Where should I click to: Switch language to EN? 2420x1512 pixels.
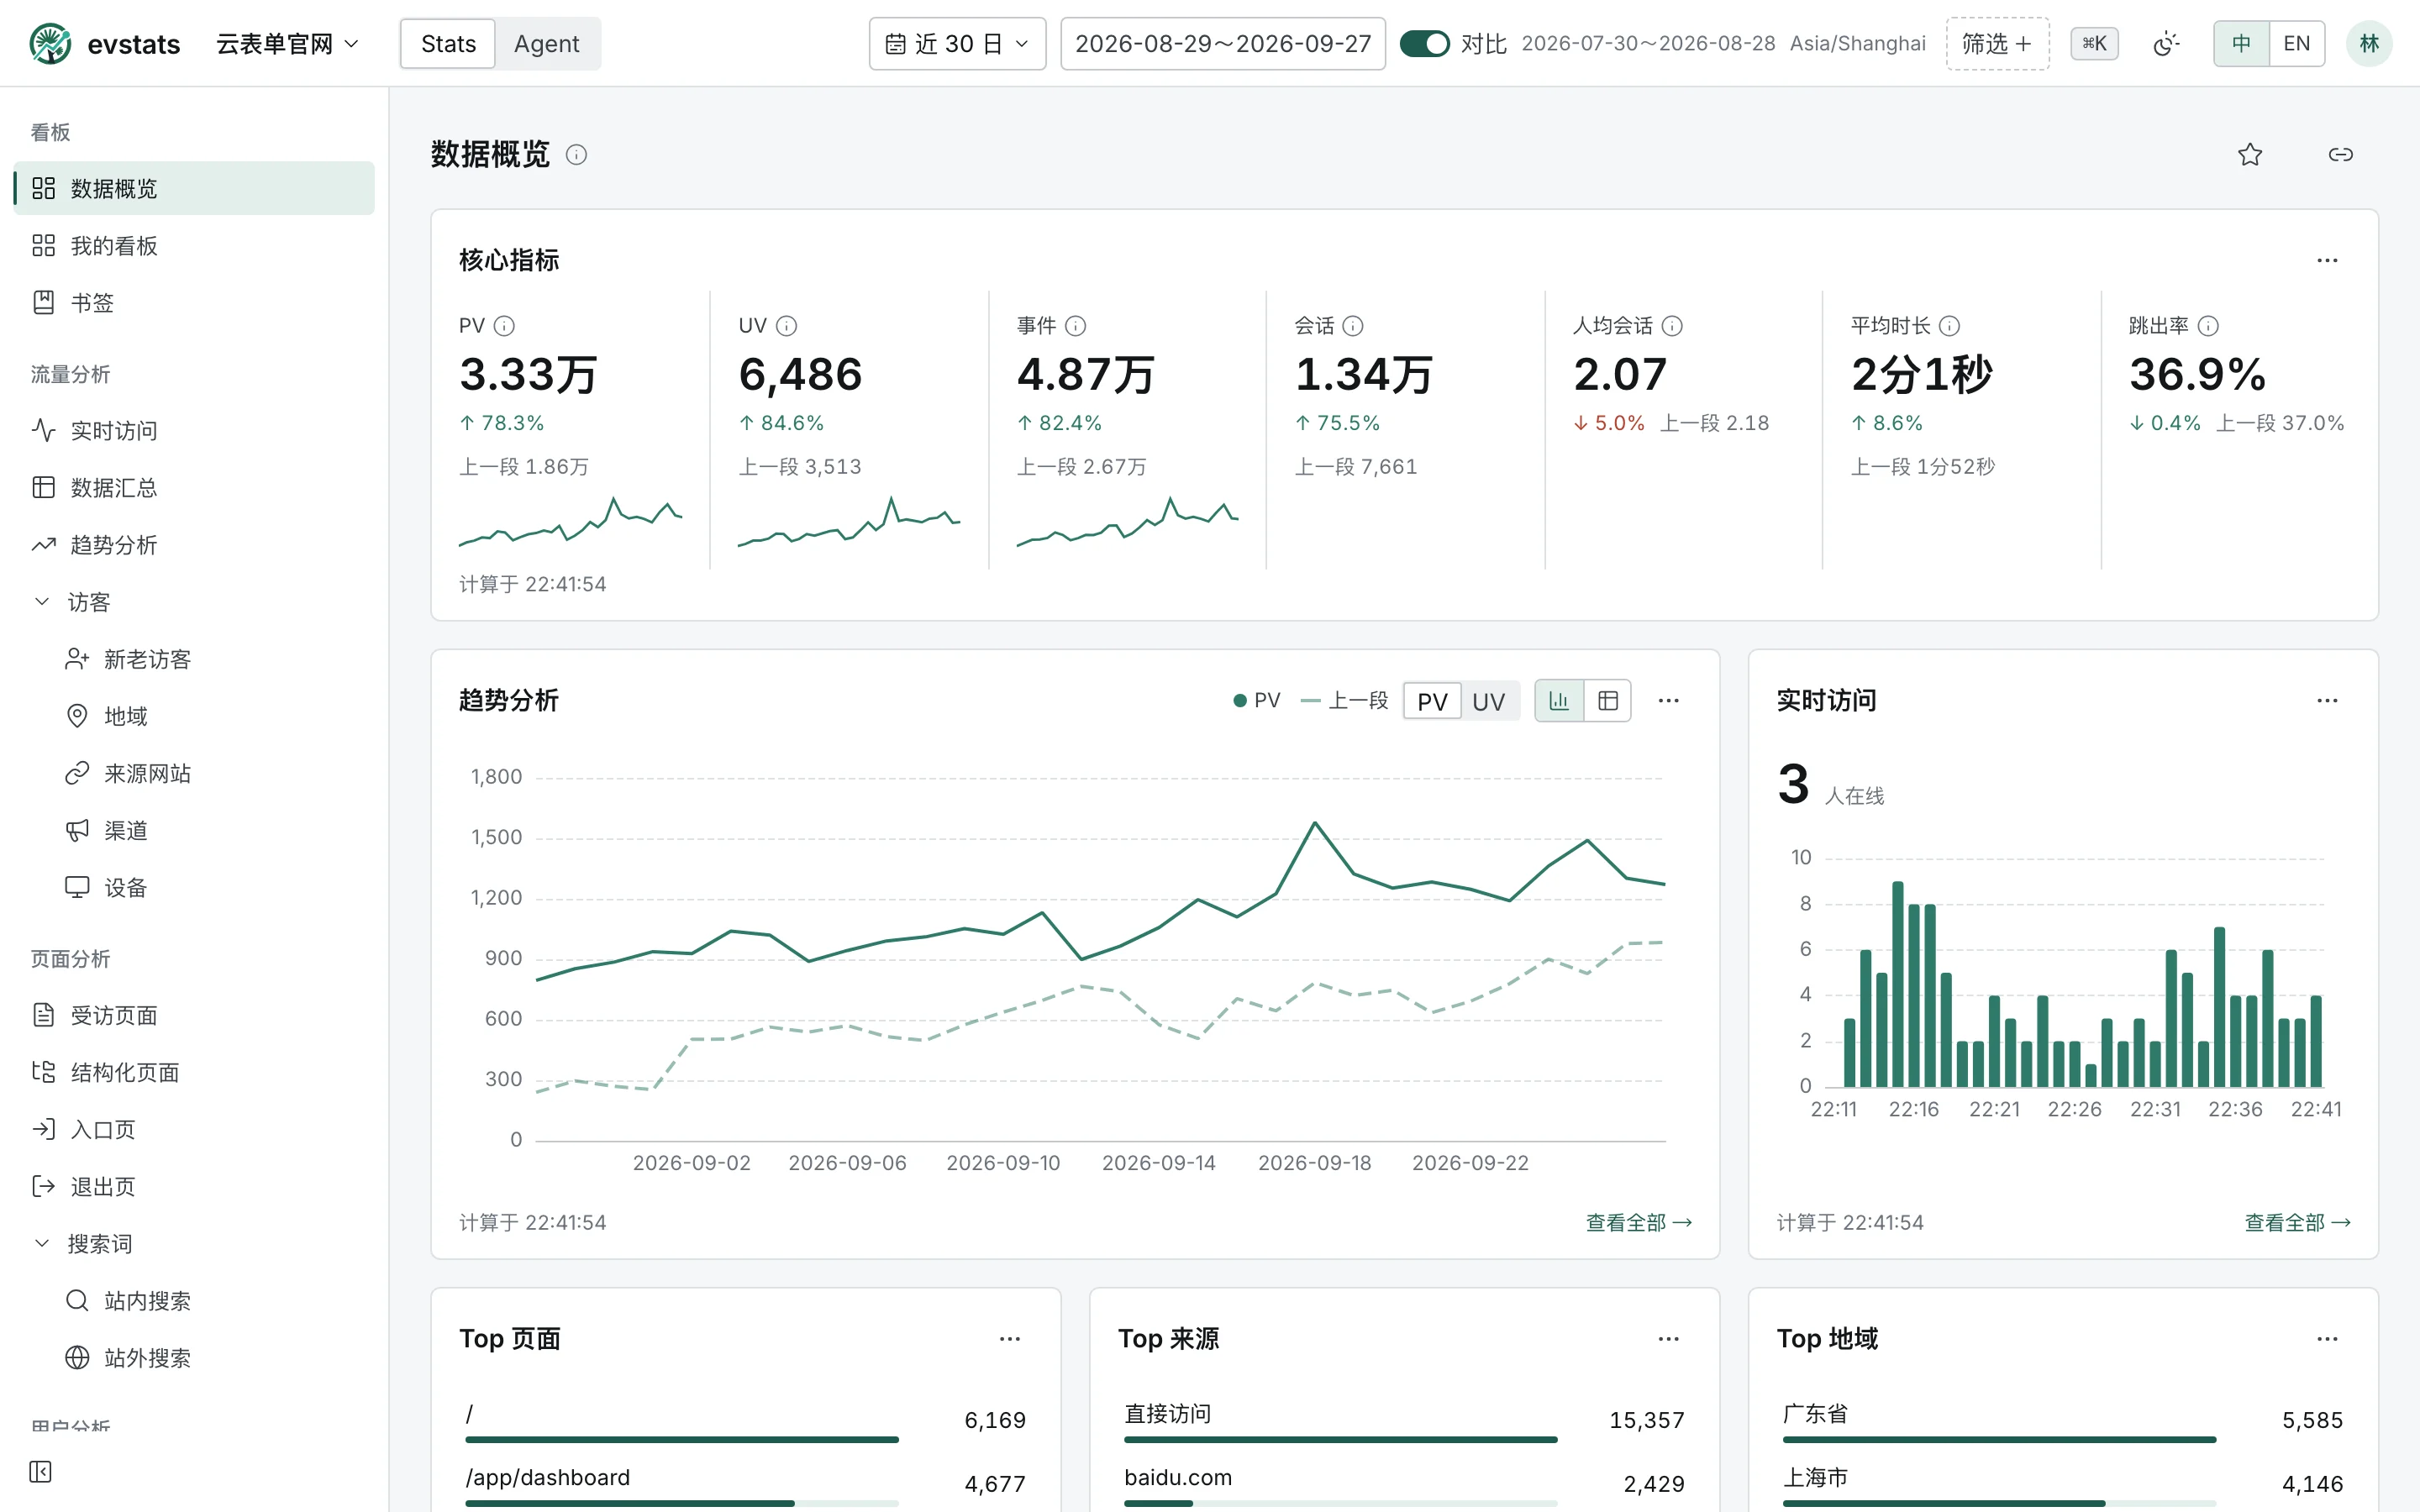[x=2296, y=44]
